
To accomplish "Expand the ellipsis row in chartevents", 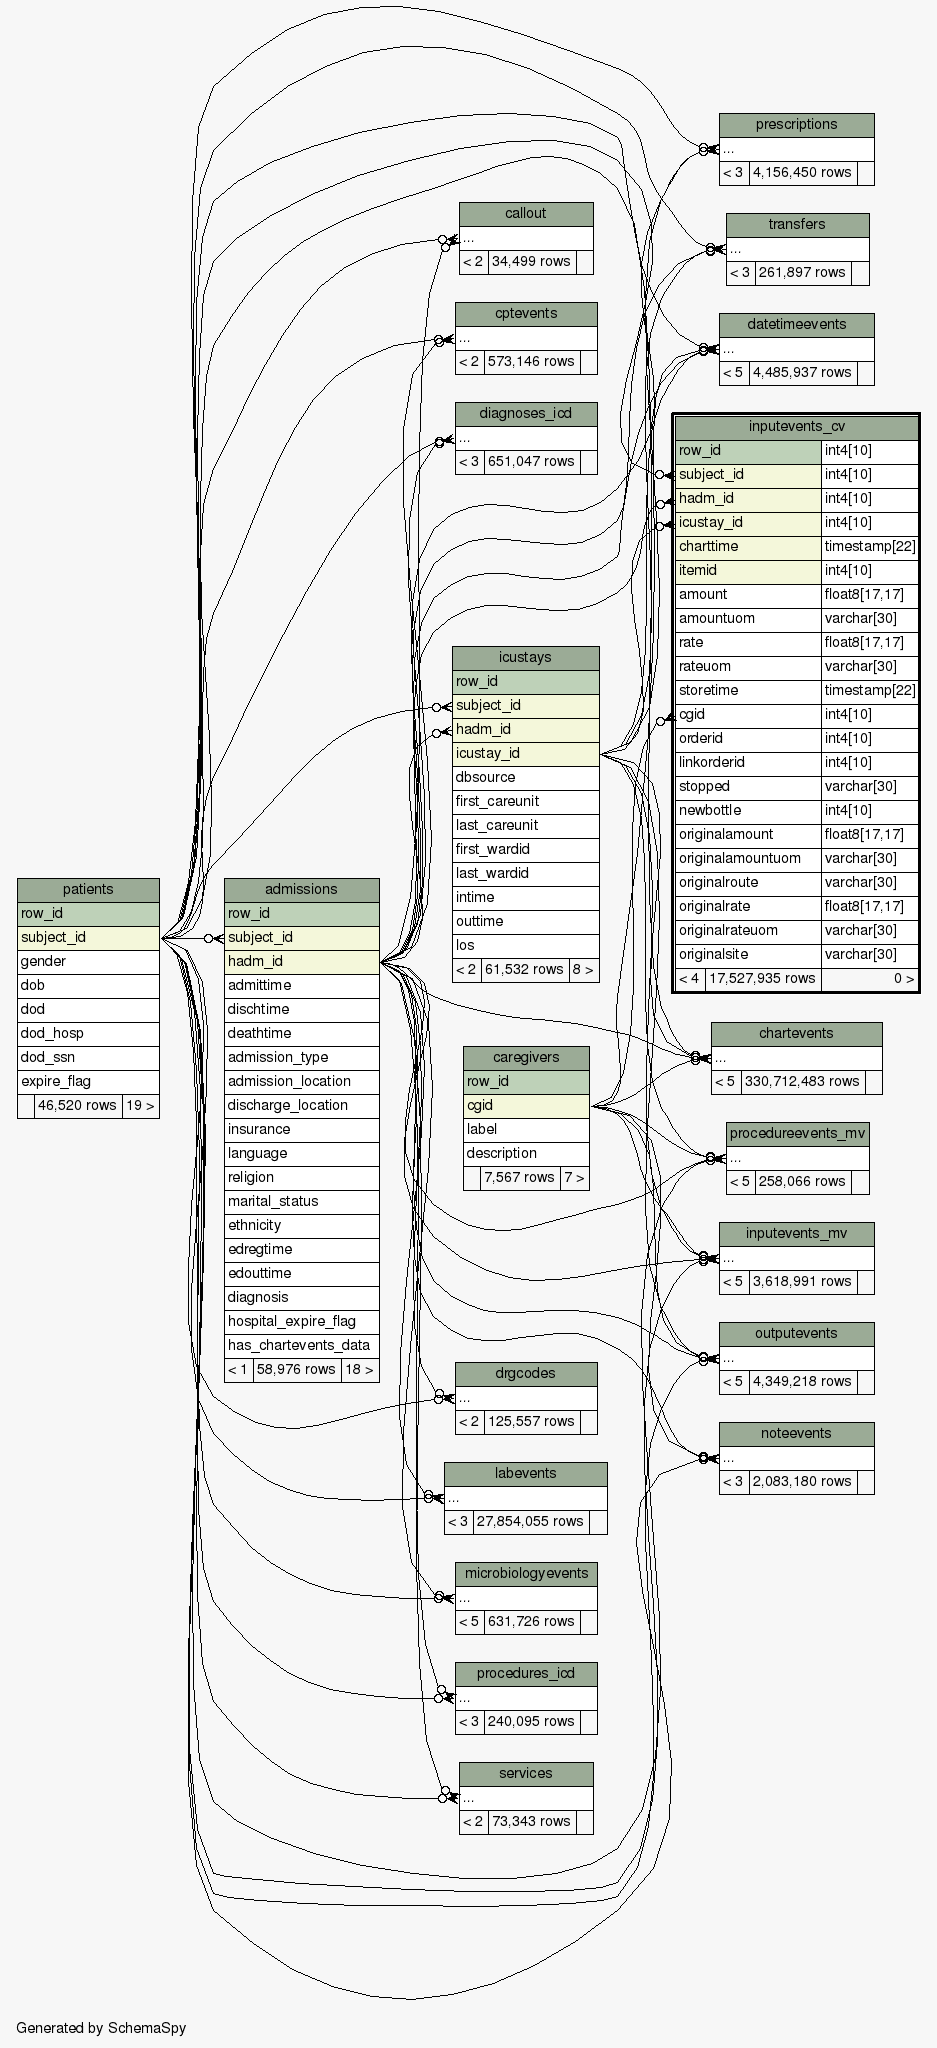I will pos(796,1058).
